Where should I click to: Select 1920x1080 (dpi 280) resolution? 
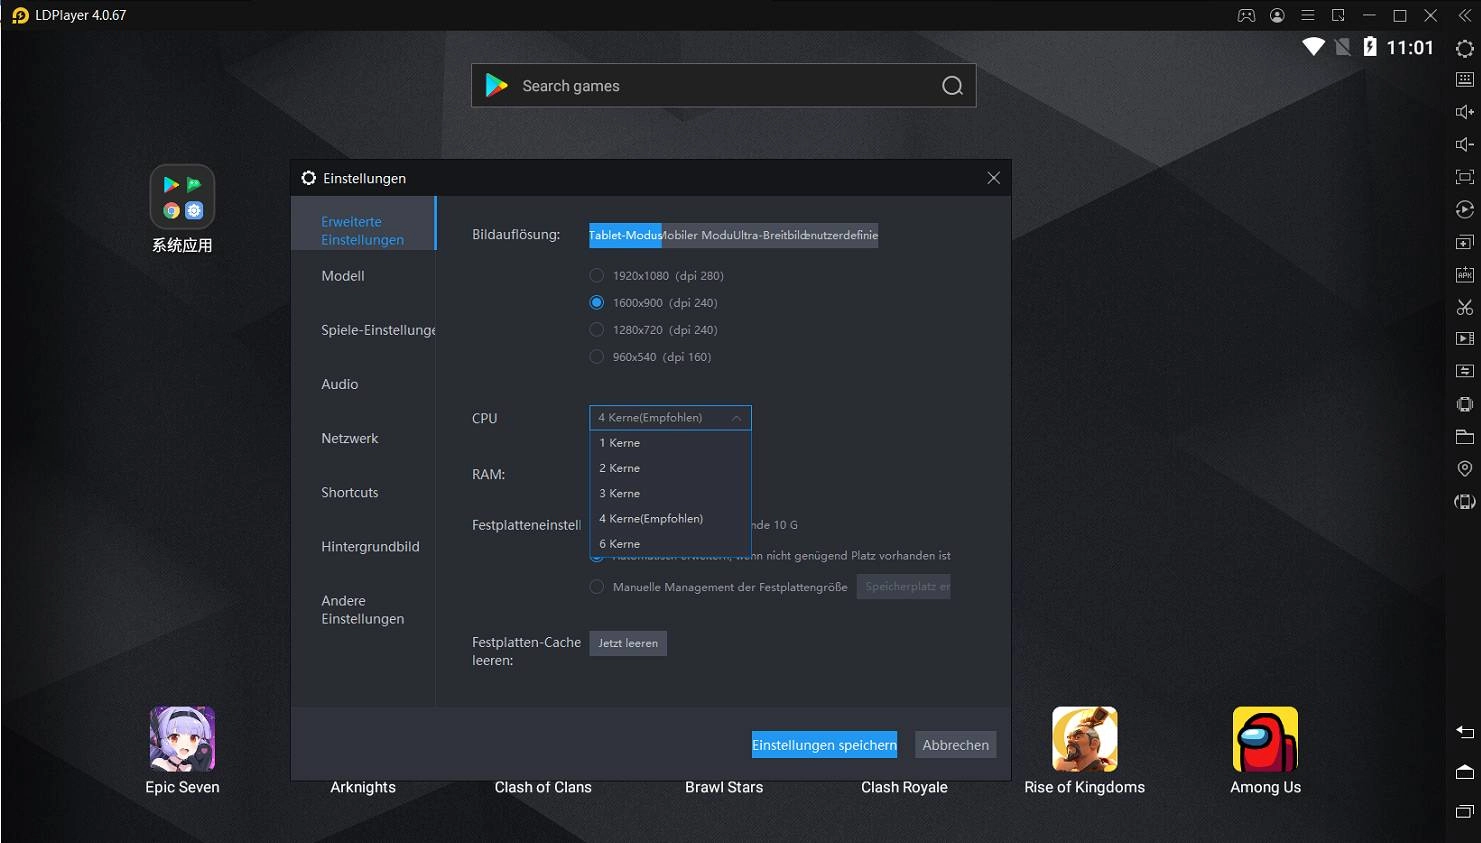[597, 275]
